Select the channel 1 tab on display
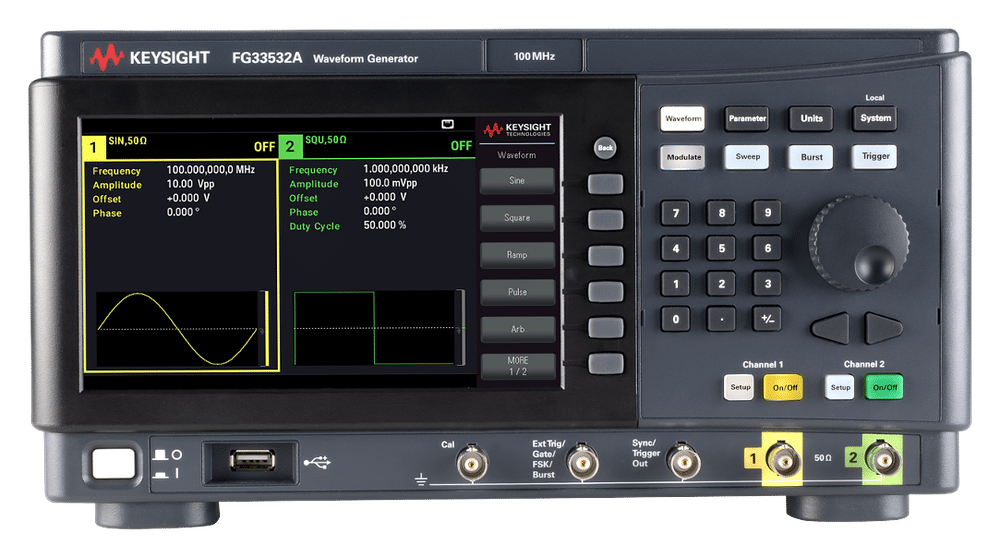This screenshot has width=1000, height=558. pyautogui.click(x=93, y=148)
